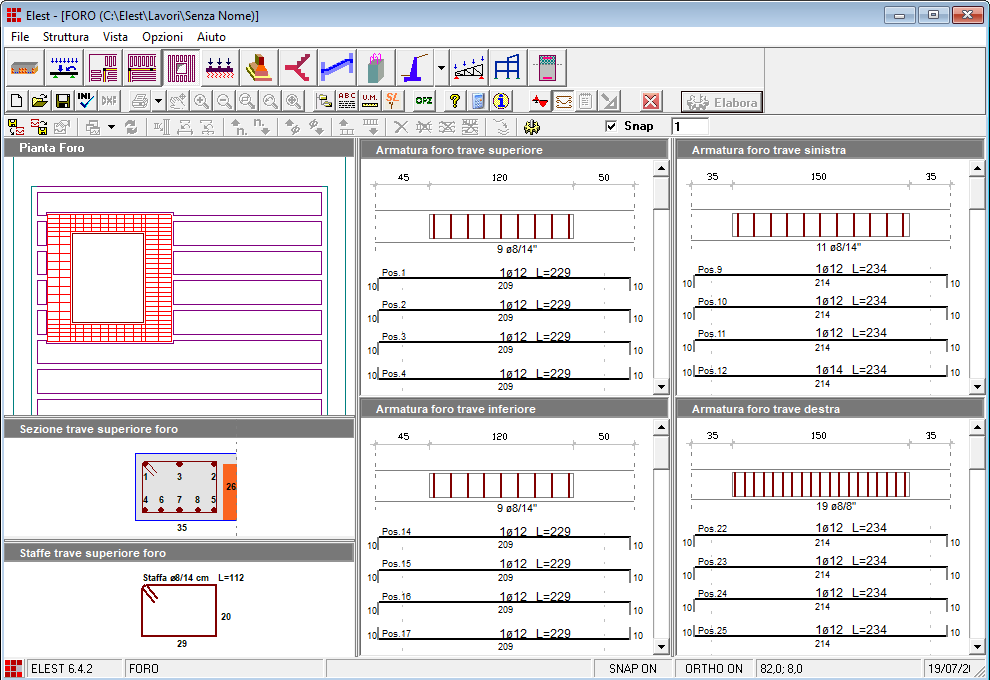The image size is (990, 680).
Task: Open the Opzioni menu
Action: tap(162, 36)
